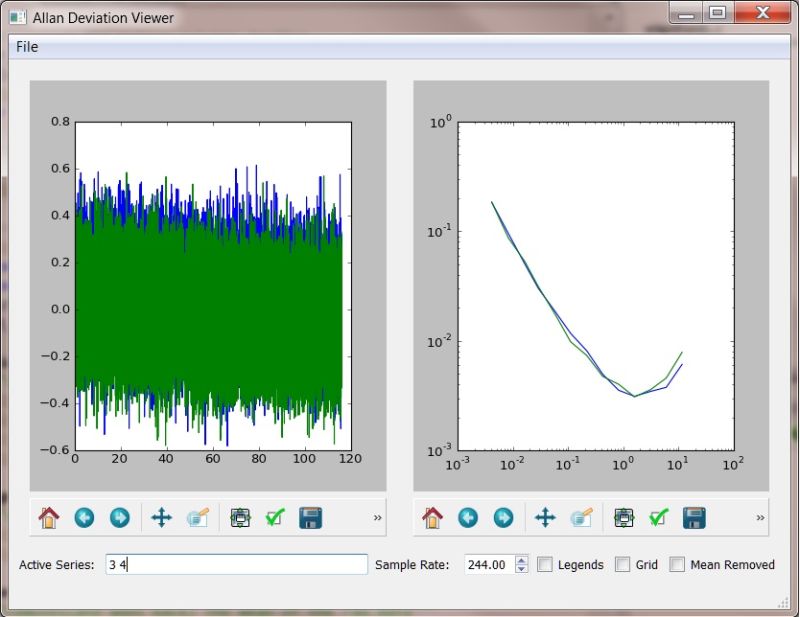This screenshot has width=800, height=617.
Task: Expand the overflow chevron on the right toolbar
Action: 761,517
